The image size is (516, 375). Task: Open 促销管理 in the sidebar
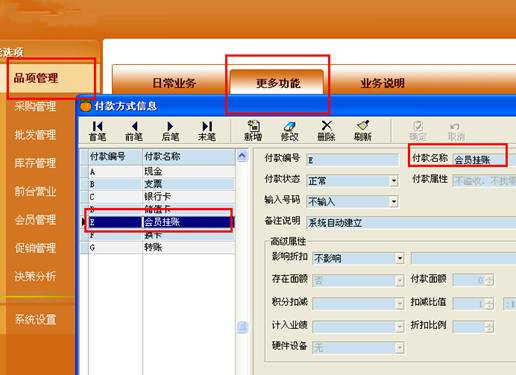(x=35, y=248)
